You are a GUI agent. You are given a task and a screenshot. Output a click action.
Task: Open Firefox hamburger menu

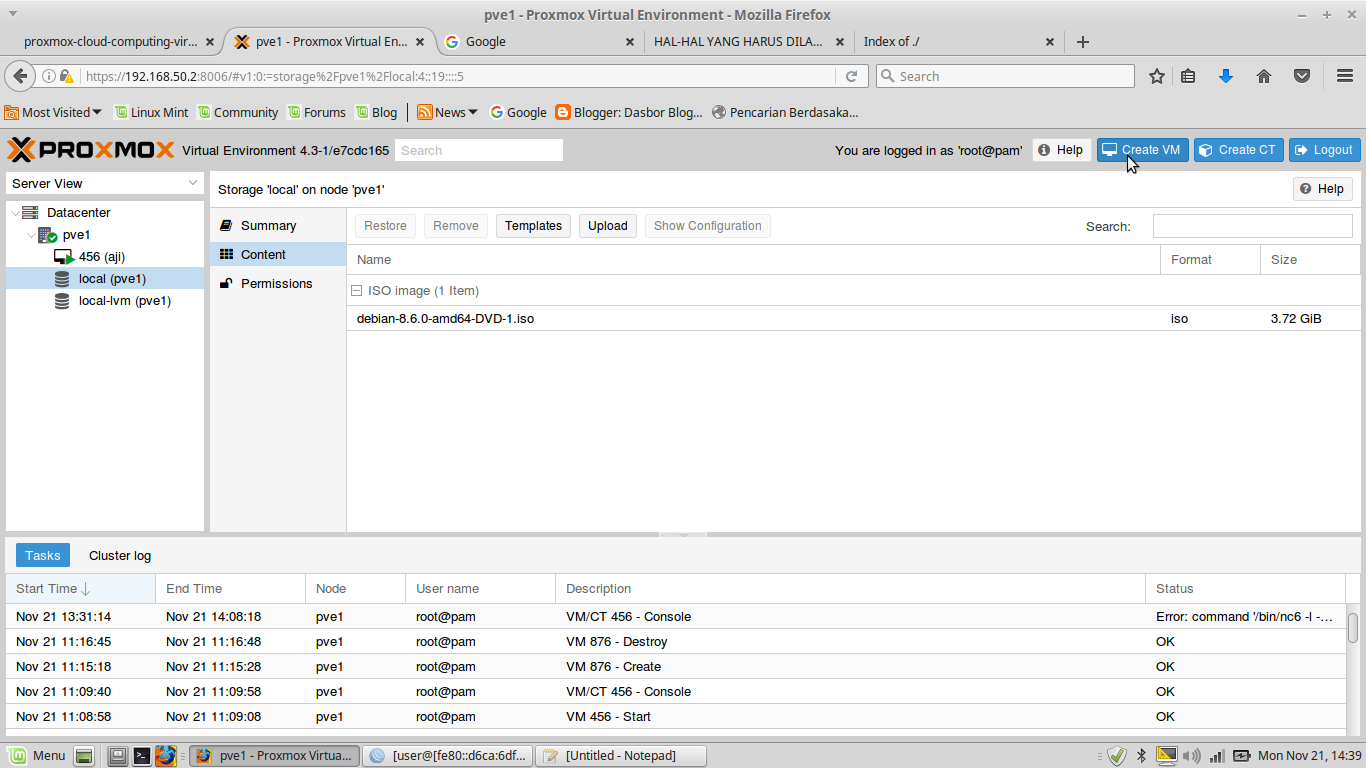coord(1345,76)
